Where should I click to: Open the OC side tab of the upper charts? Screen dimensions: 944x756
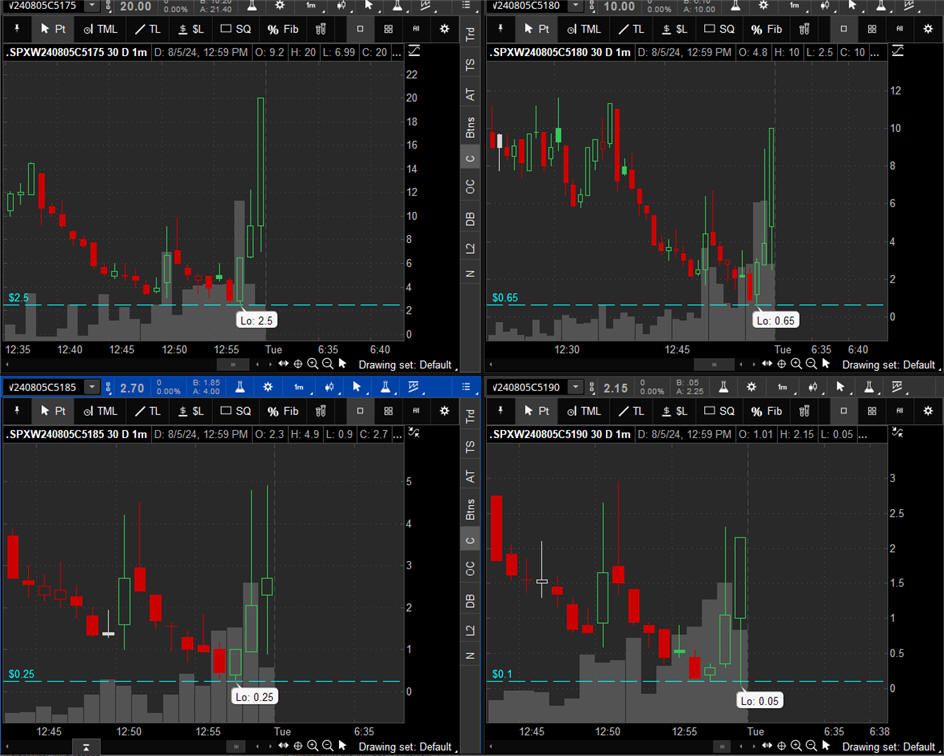(x=470, y=187)
